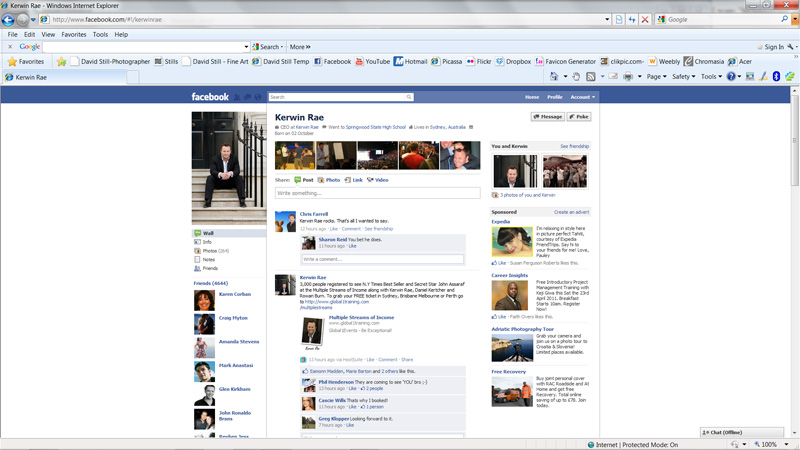Open the Home icon in command bar
This screenshot has height=450, width=800.
click(554, 77)
